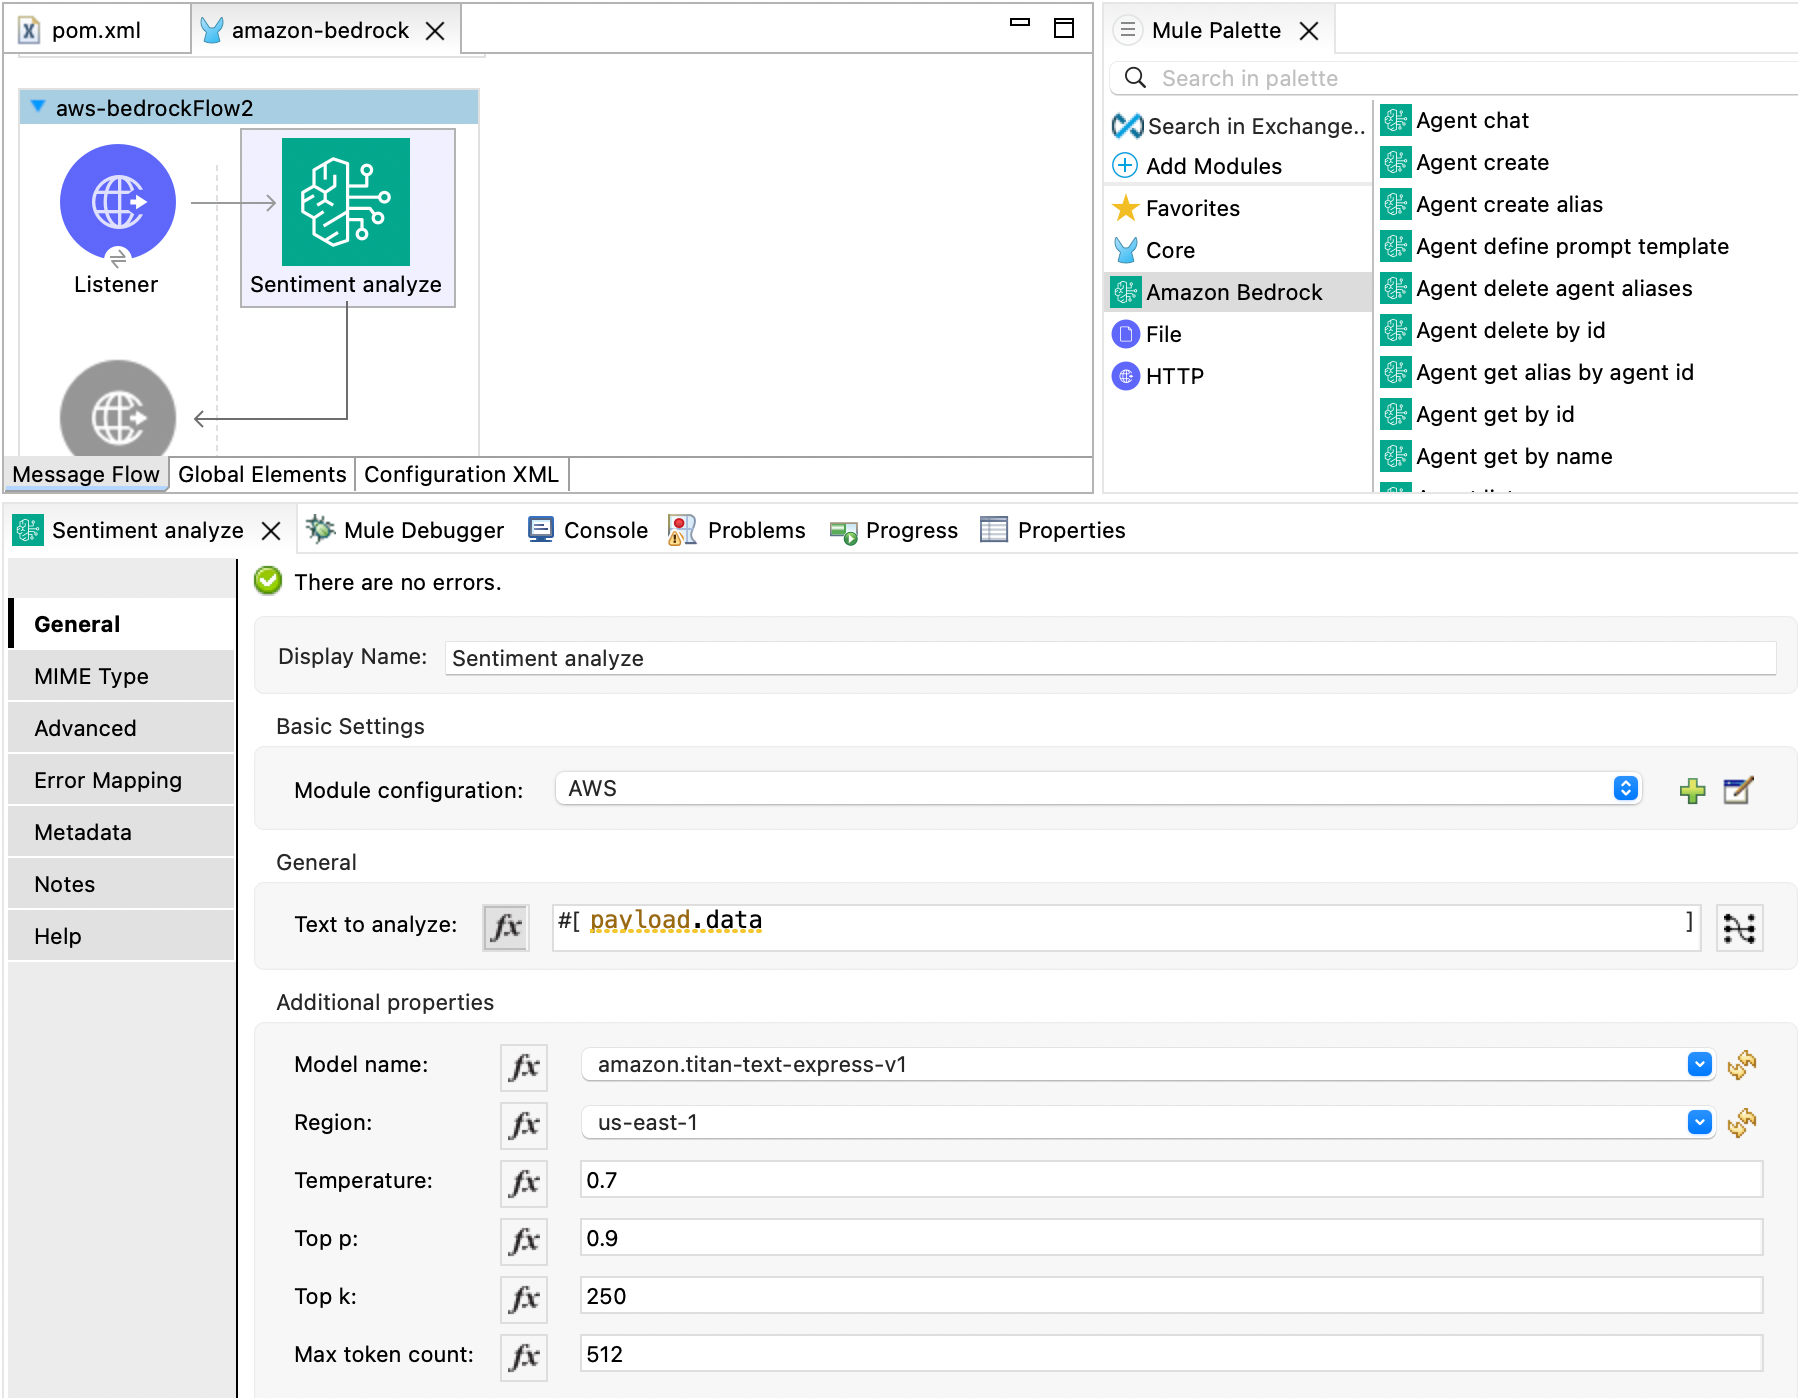This screenshot has width=1798, height=1398.
Task: Edit the Temperature value field
Action: click(x=1171, y=1180)
